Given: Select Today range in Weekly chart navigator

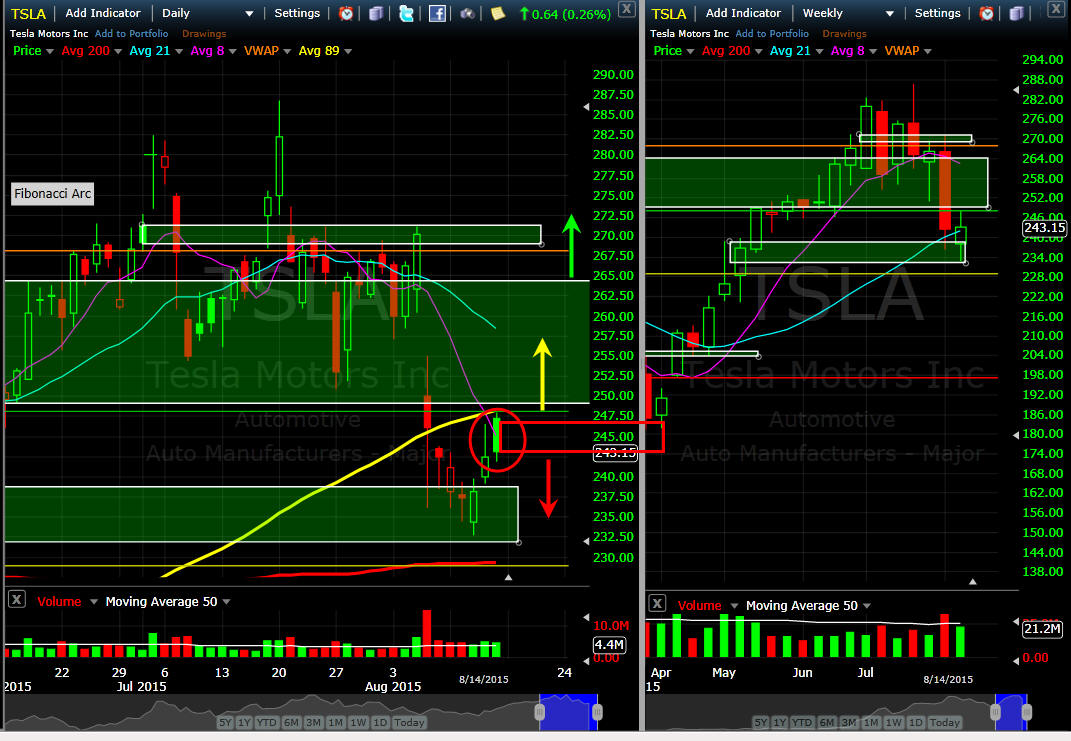Looking at the screenshot, I should [945, 723].
